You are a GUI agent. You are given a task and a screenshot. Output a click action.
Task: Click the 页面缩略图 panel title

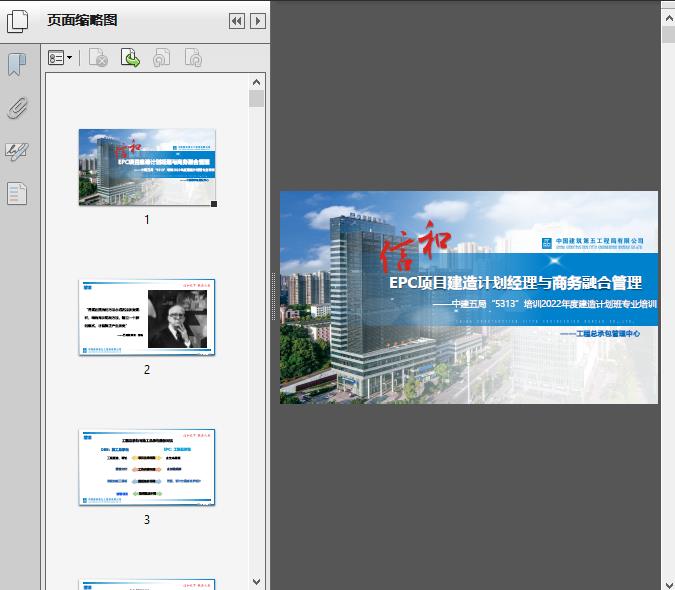coord(82,20)
